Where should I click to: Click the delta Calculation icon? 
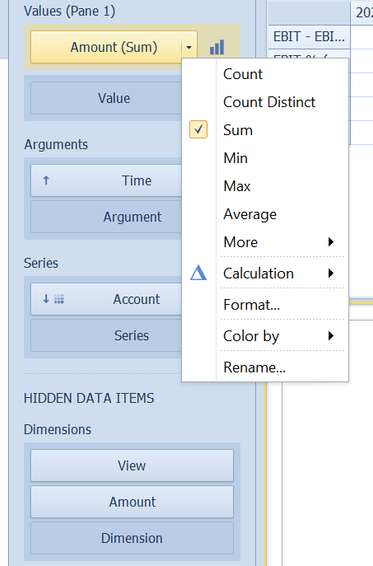tap(198, 273)
